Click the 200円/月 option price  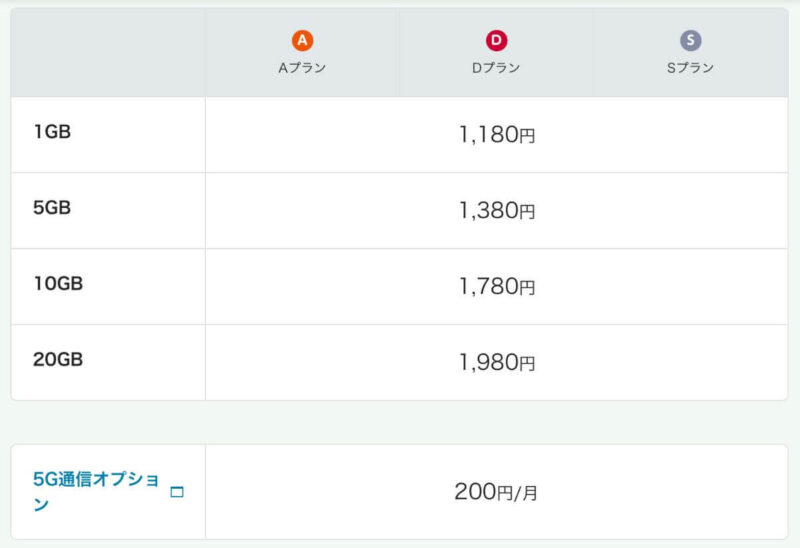click(496, 492)
